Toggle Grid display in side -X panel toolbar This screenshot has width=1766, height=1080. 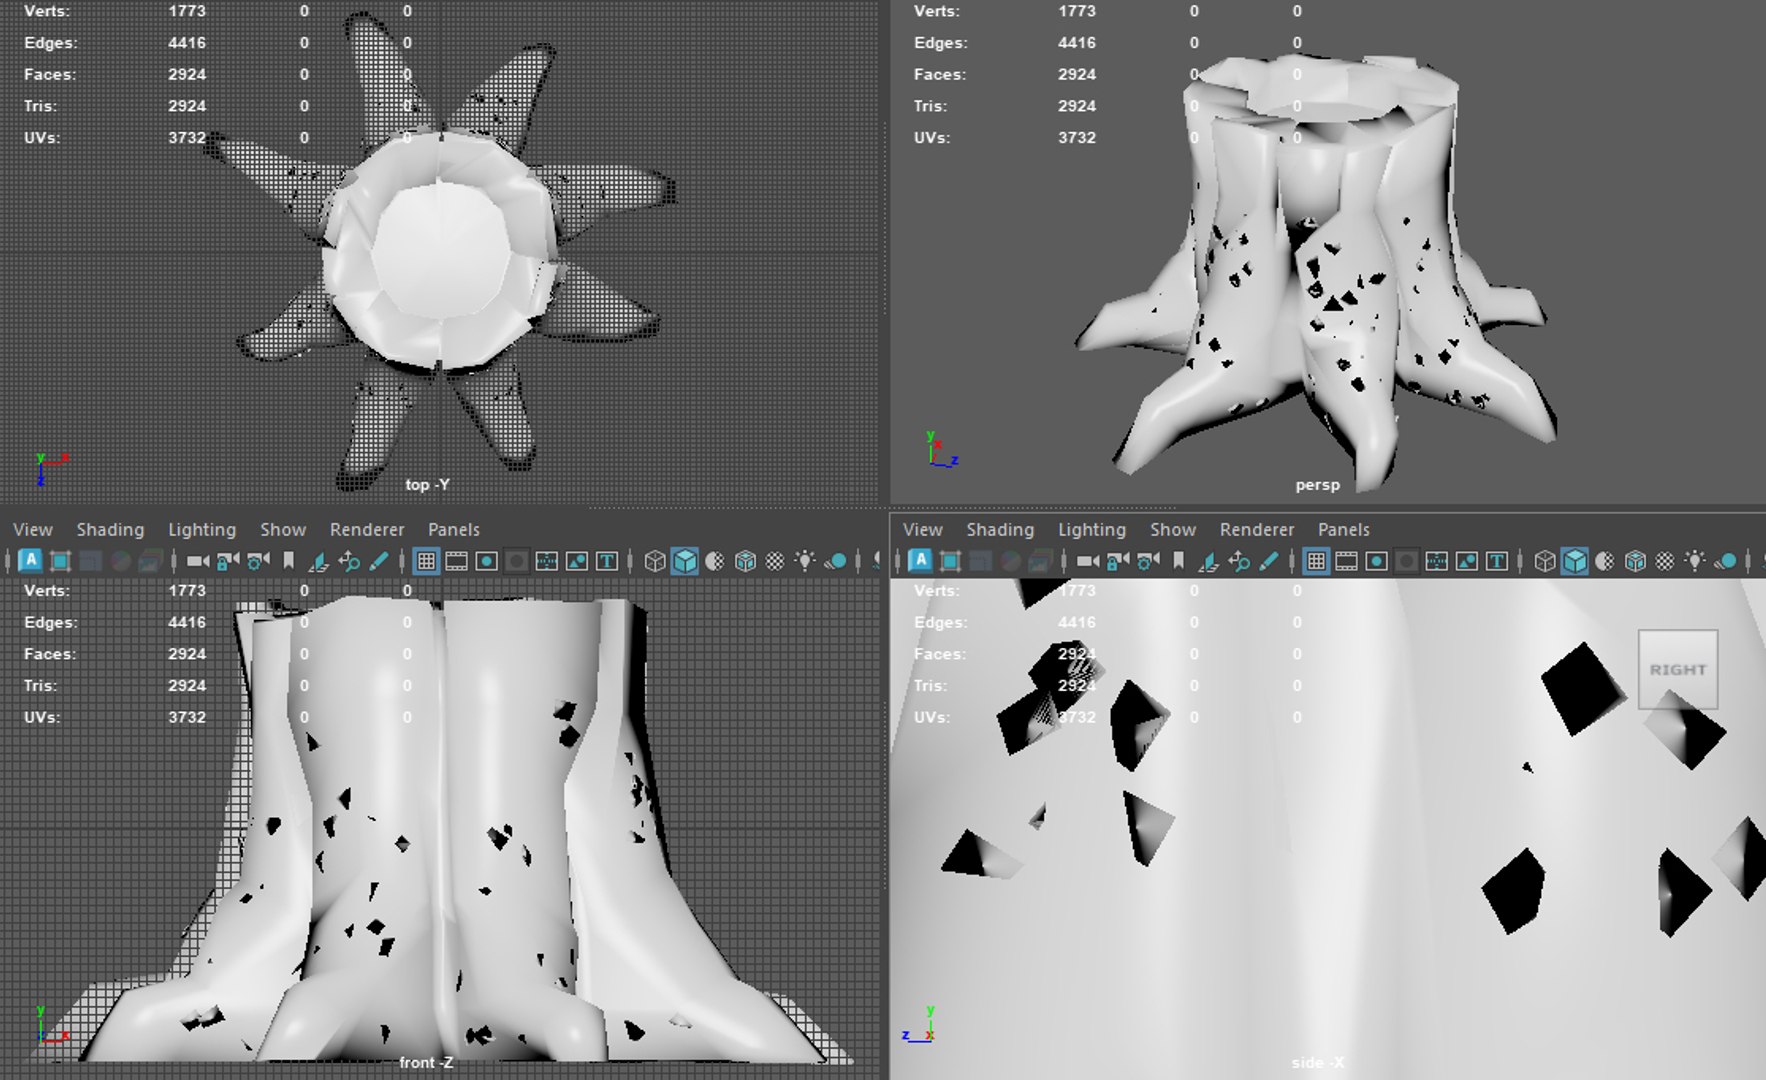pyautogui.click(x=1316, y=561)
